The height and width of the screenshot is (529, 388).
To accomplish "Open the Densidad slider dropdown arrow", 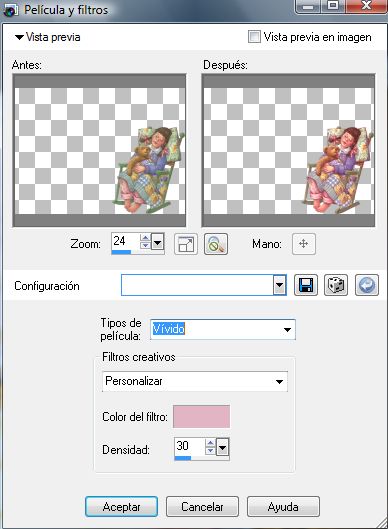I will [222, 447].
